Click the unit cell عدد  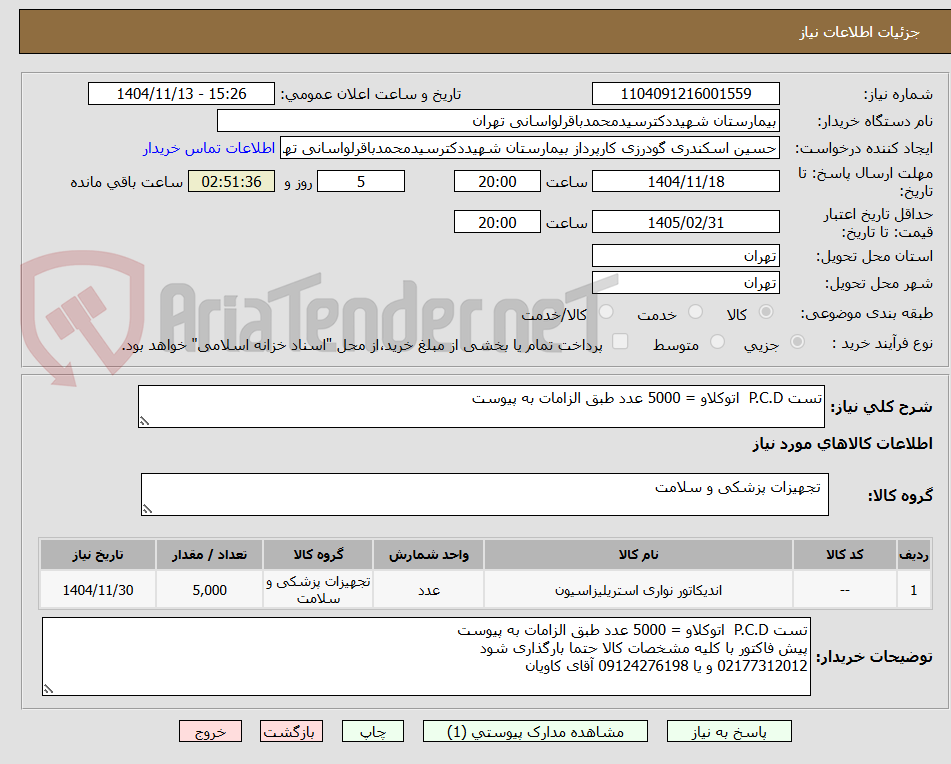pyautogui.click(x=428, y=589)
